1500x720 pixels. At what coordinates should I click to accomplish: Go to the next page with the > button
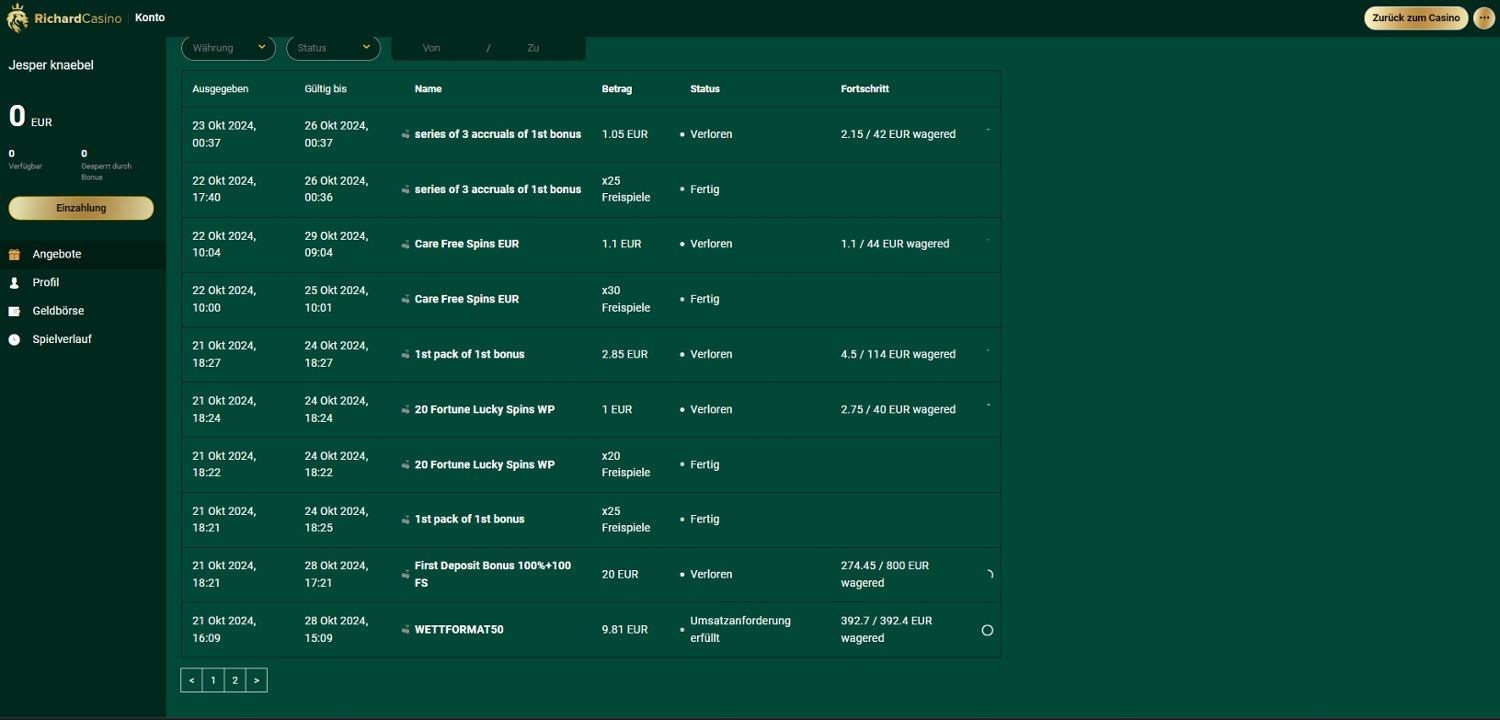256,680
